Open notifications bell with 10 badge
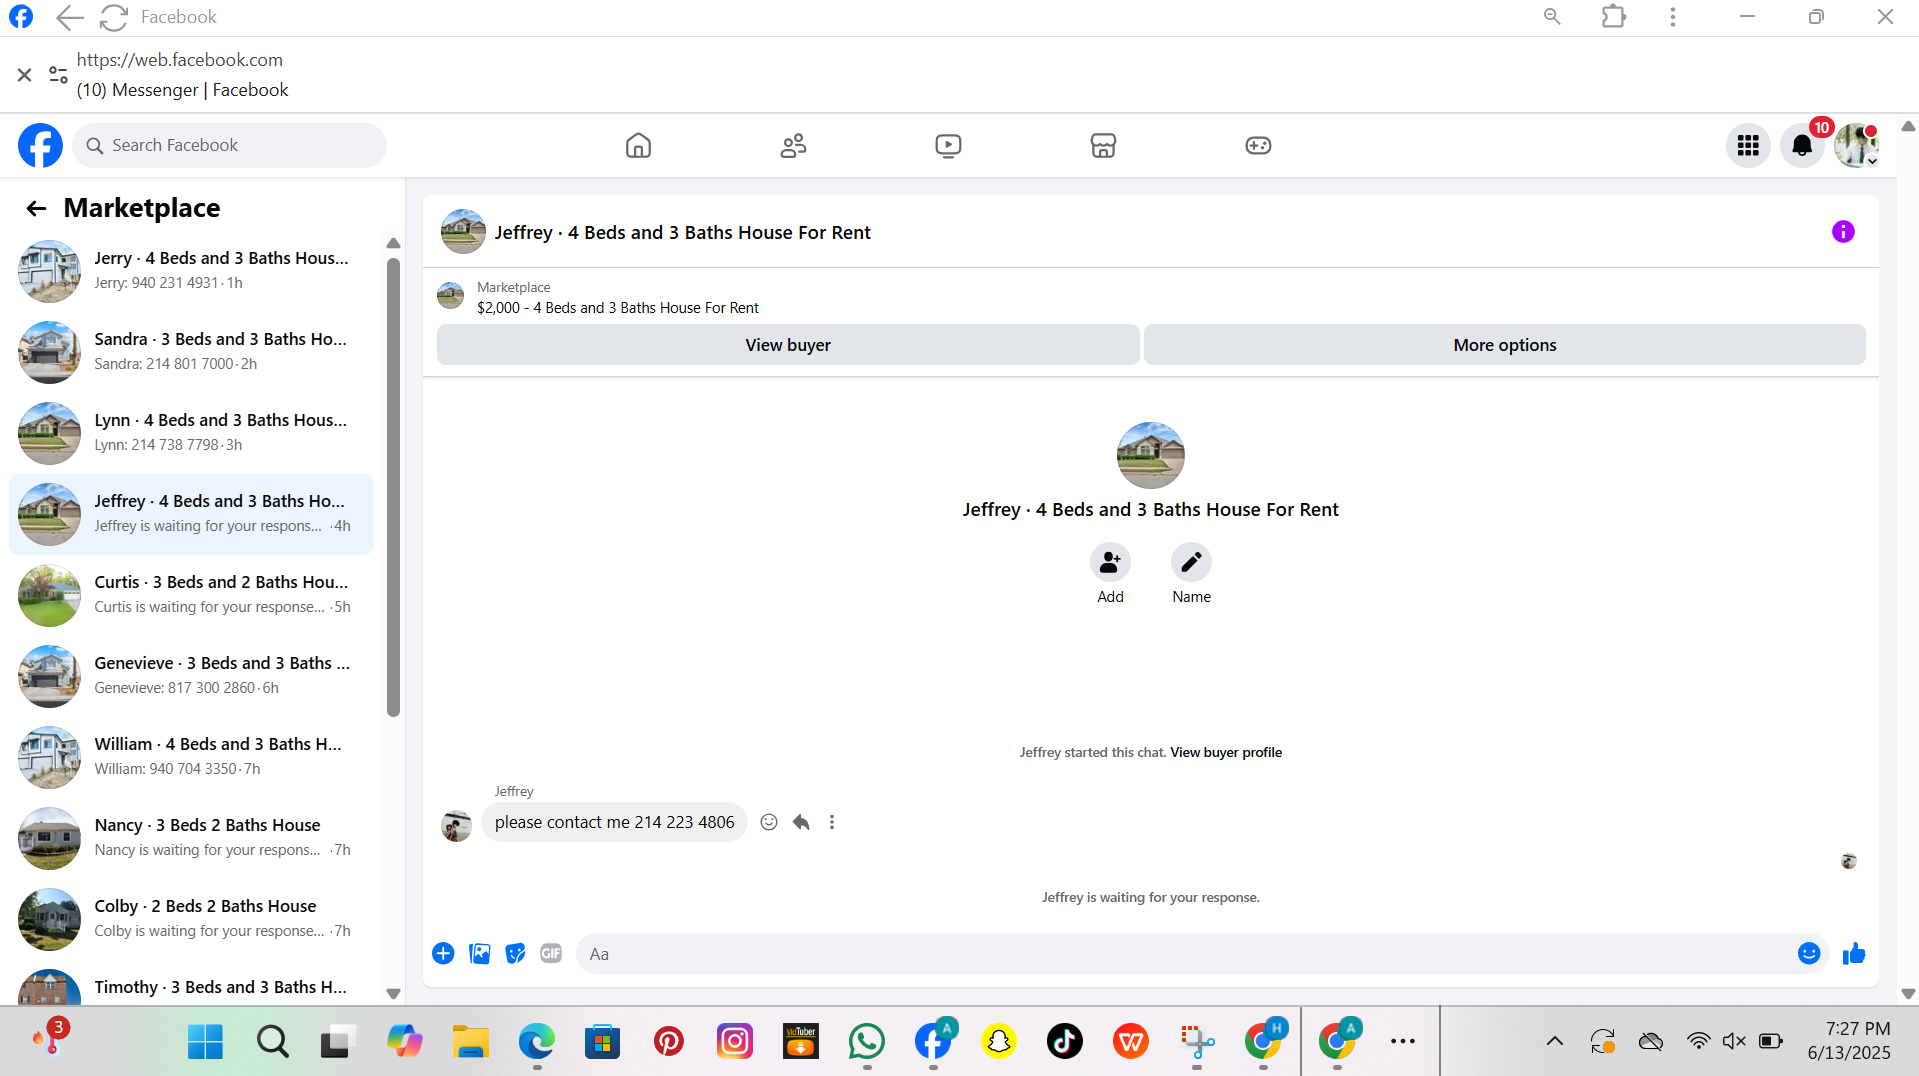The height and width of the screenshot is (1076, 1919). (1802, 146)
